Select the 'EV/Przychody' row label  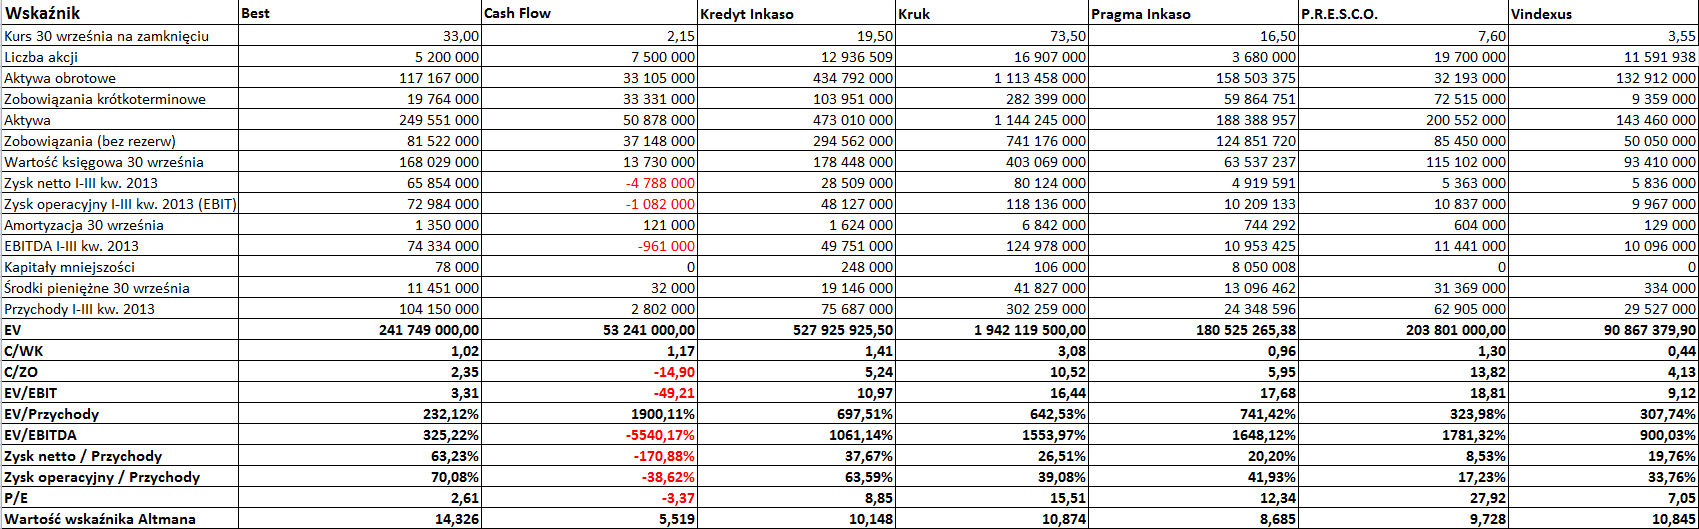52,414
